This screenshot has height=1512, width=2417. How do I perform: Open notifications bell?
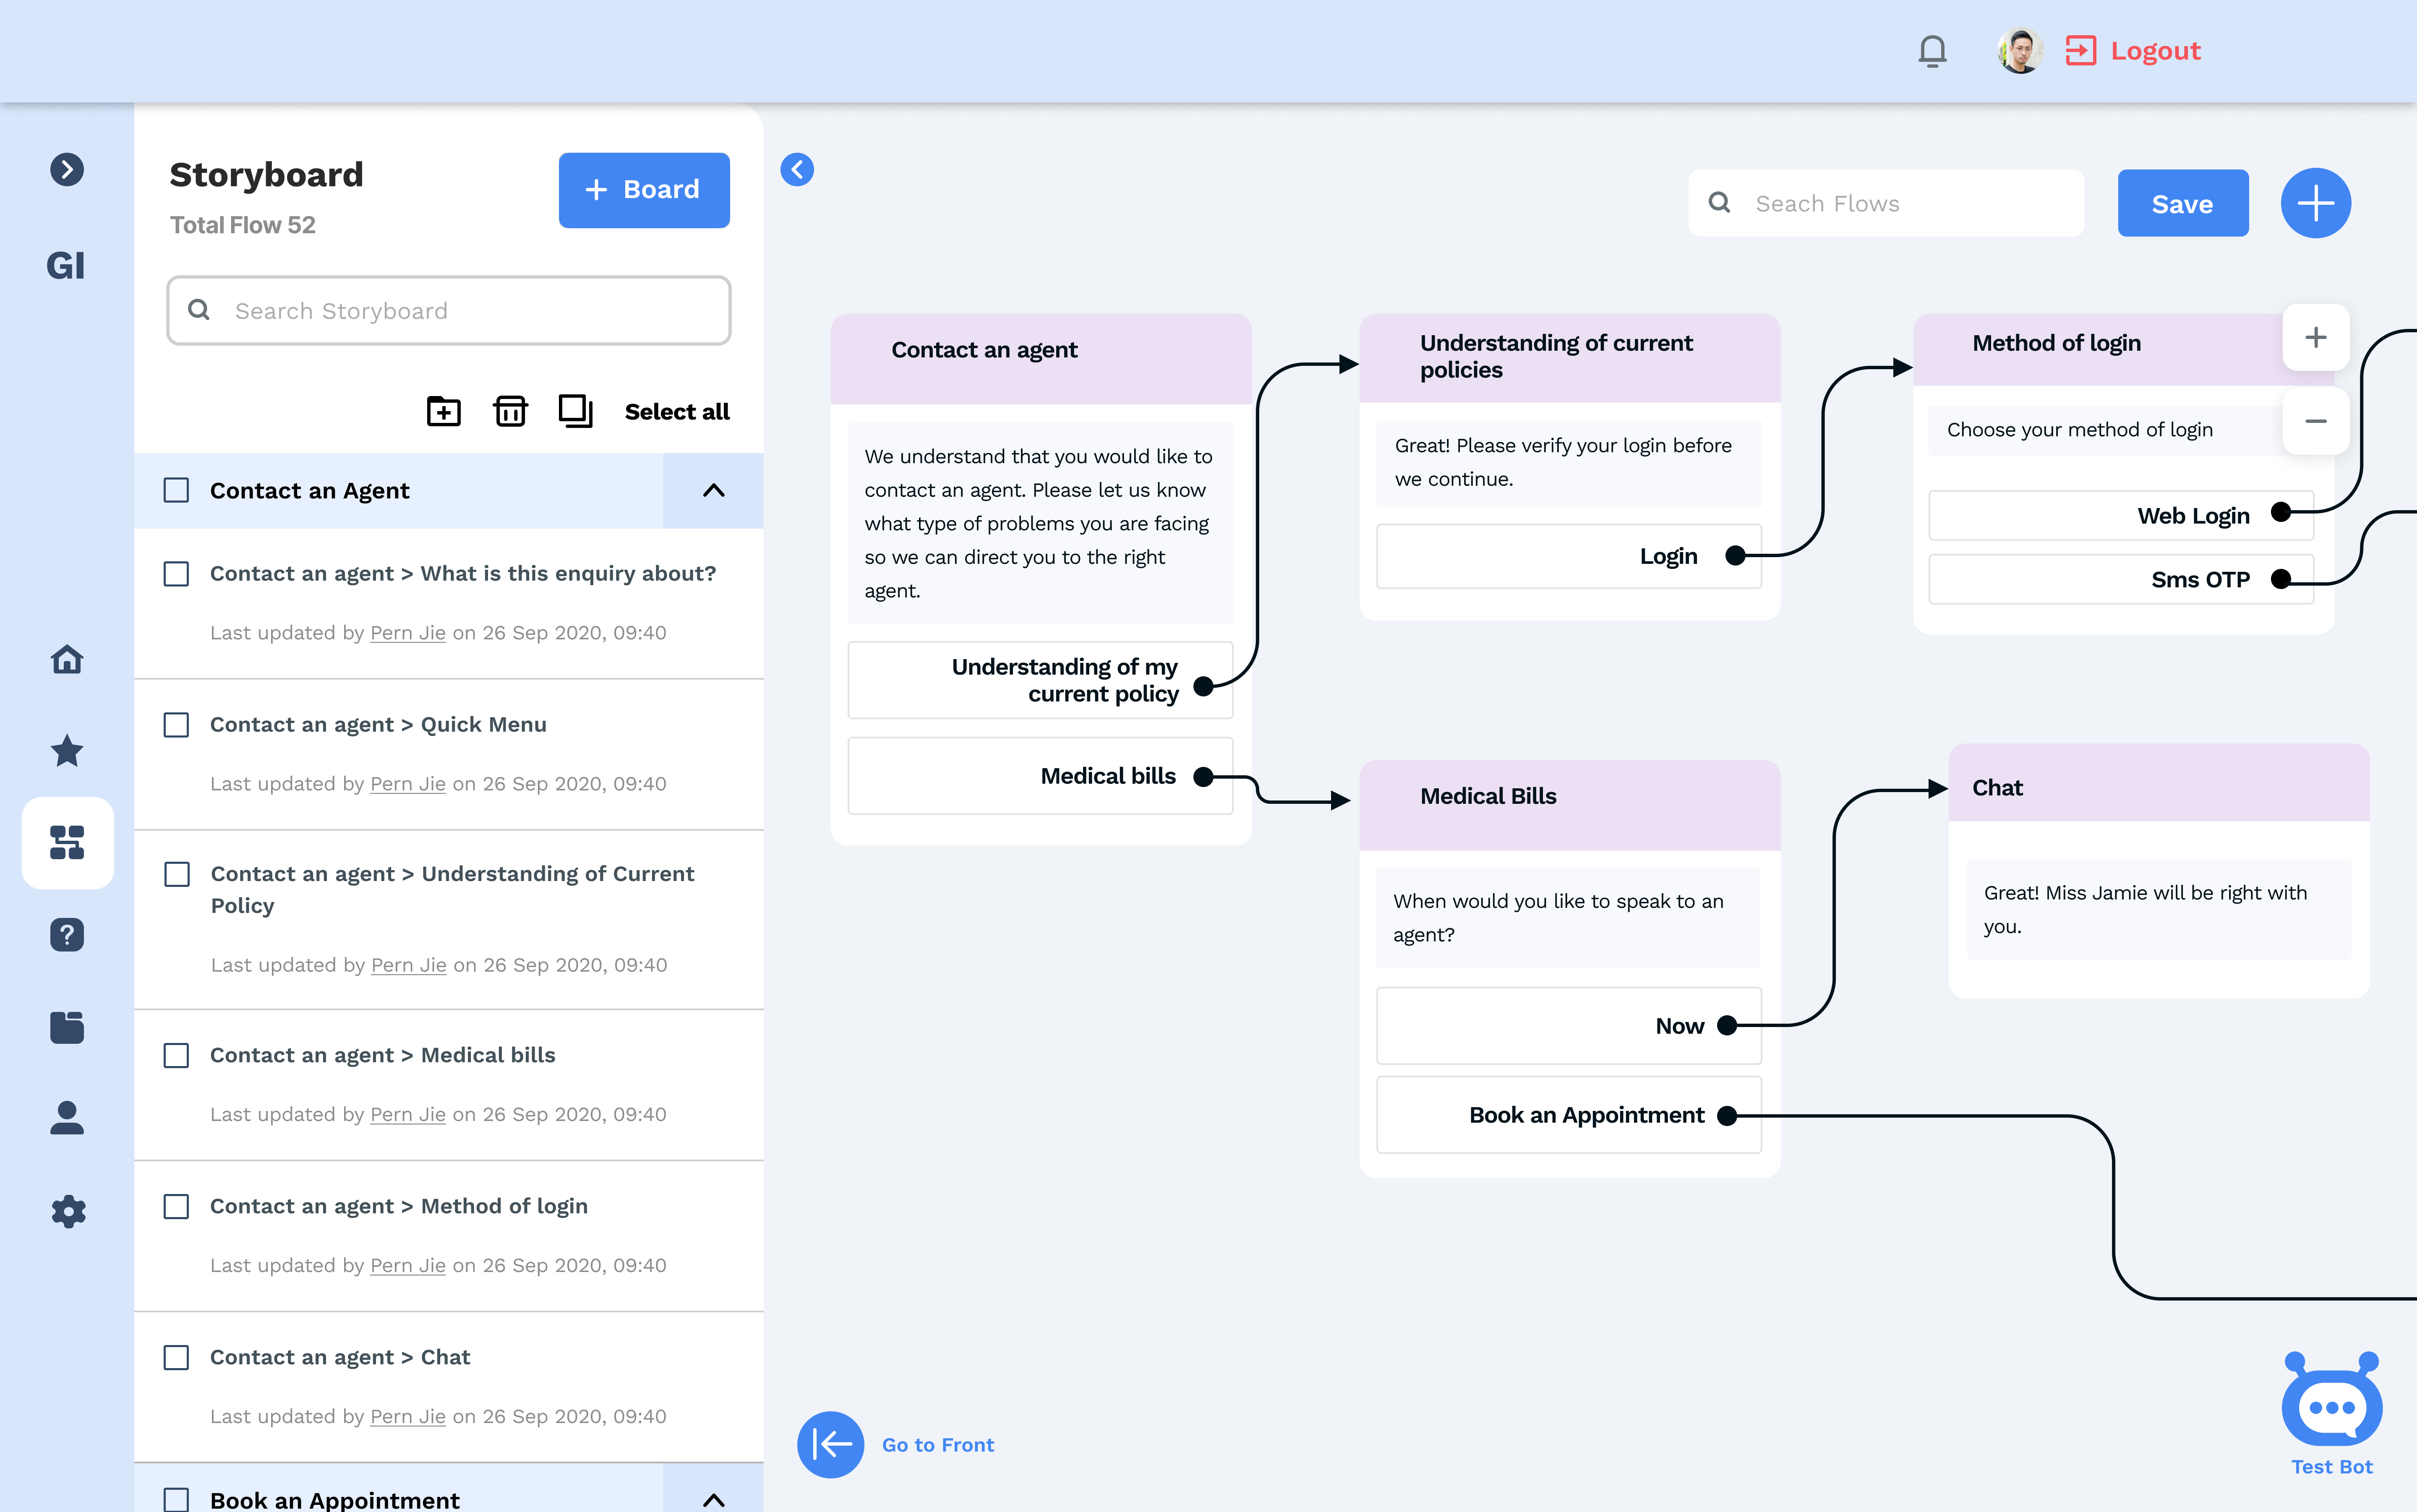(x=1932, y=51)
